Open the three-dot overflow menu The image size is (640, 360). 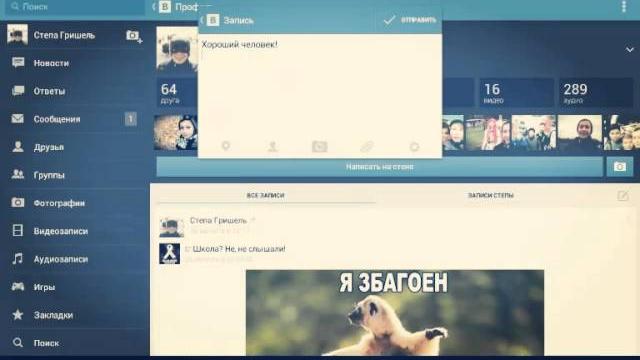click(x=624, y=7)
